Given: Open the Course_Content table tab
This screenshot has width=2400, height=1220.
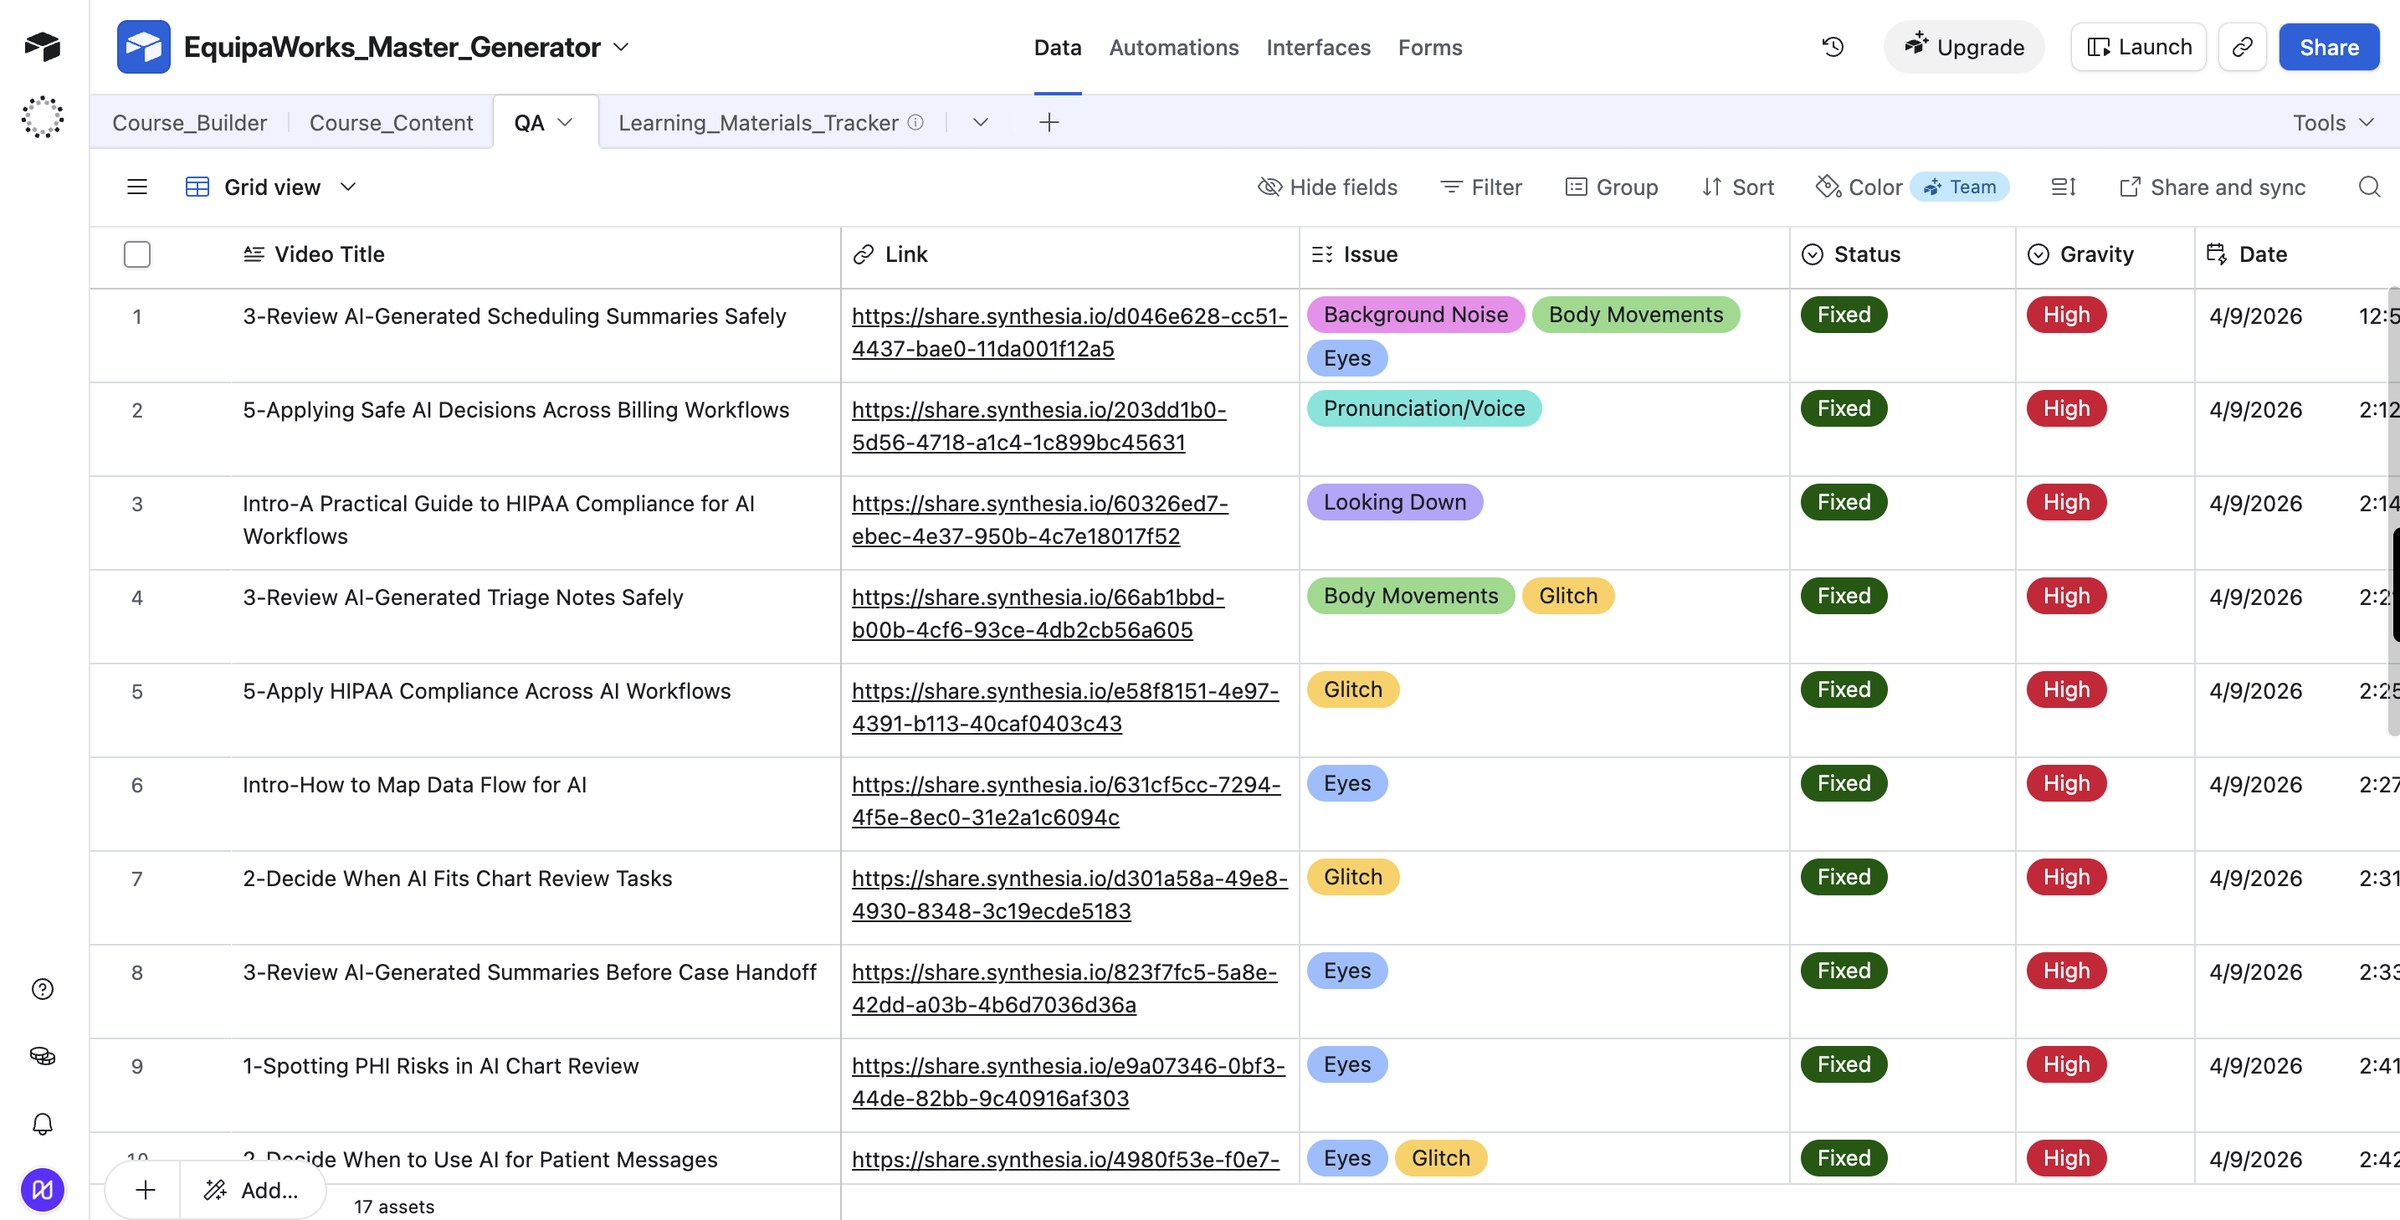Looking at the screenshot, I should pos(391,122).
